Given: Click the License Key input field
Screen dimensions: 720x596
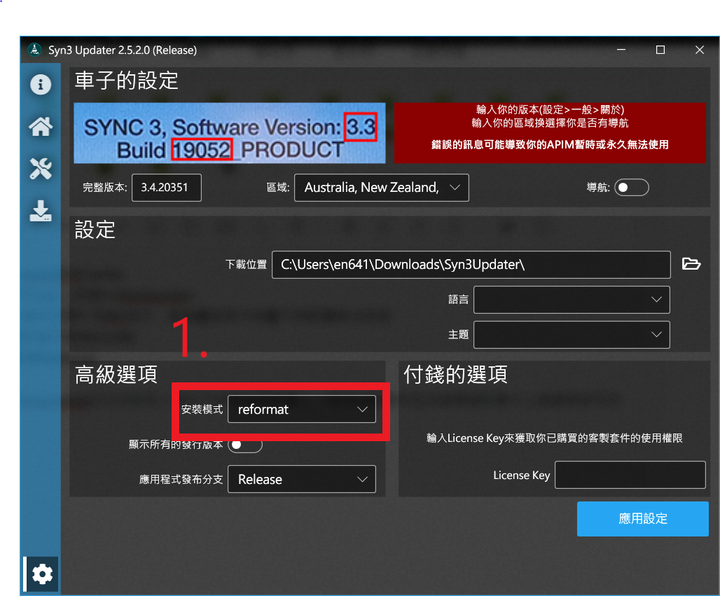Looking at the screenshot, I should click(x=630, y=475).
